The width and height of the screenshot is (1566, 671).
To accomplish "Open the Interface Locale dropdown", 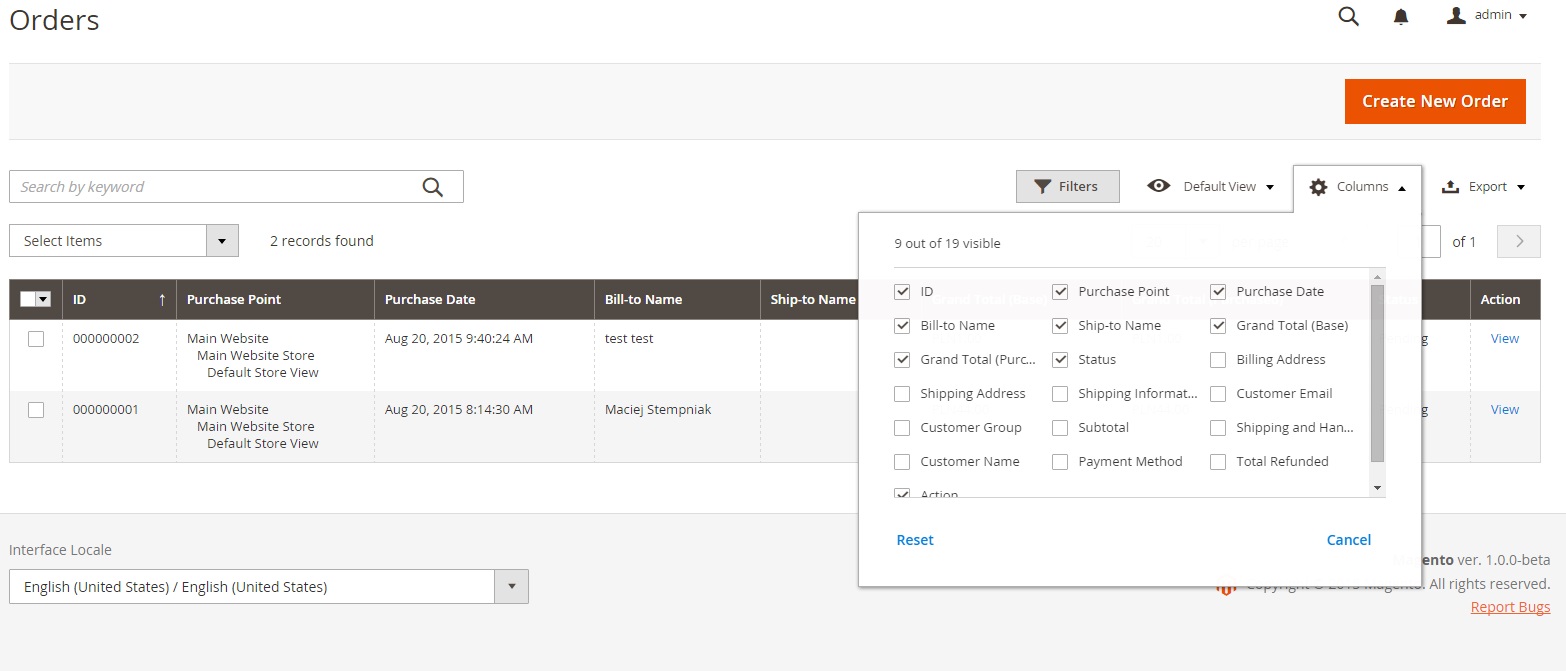I will [511, 586].
